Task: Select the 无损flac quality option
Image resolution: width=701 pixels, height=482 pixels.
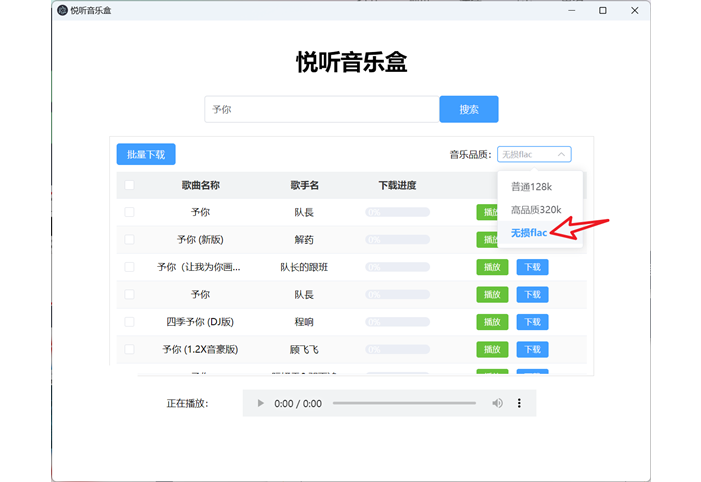Action: pyautogui.click(x=529, y=233)
